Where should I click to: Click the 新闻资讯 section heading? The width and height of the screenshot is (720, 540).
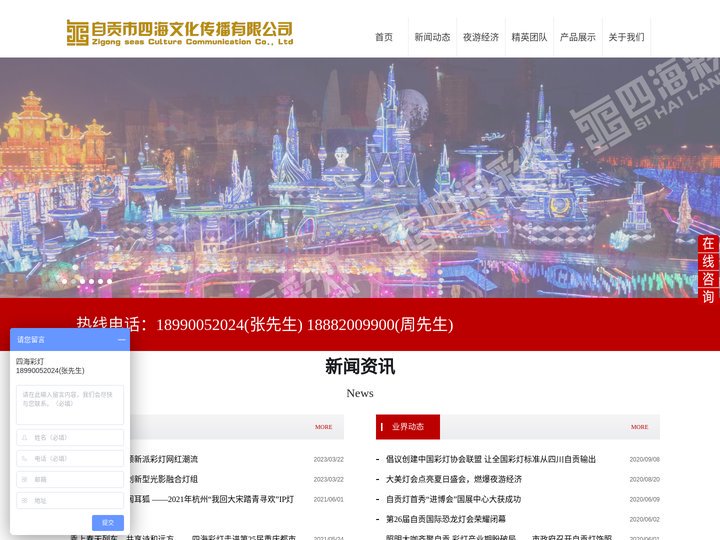[360, 366]
